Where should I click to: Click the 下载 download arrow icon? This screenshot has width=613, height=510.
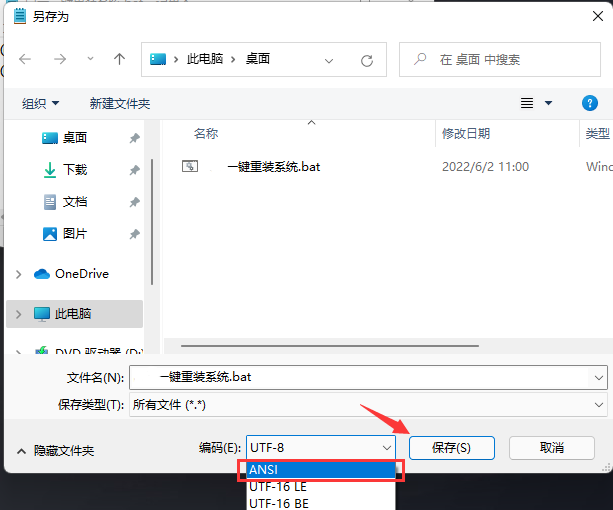(x=50, y=170)
